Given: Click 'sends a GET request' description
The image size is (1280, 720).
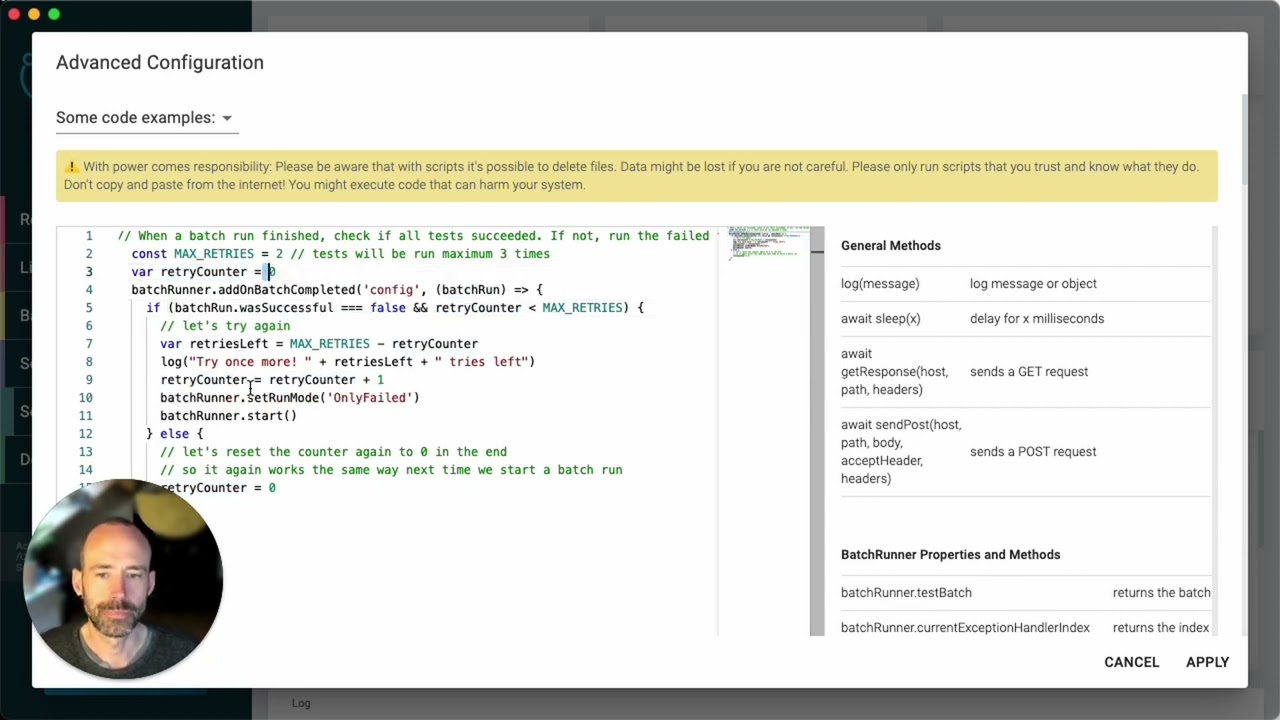Looking at the screenshot, I should click(1029, 372).
